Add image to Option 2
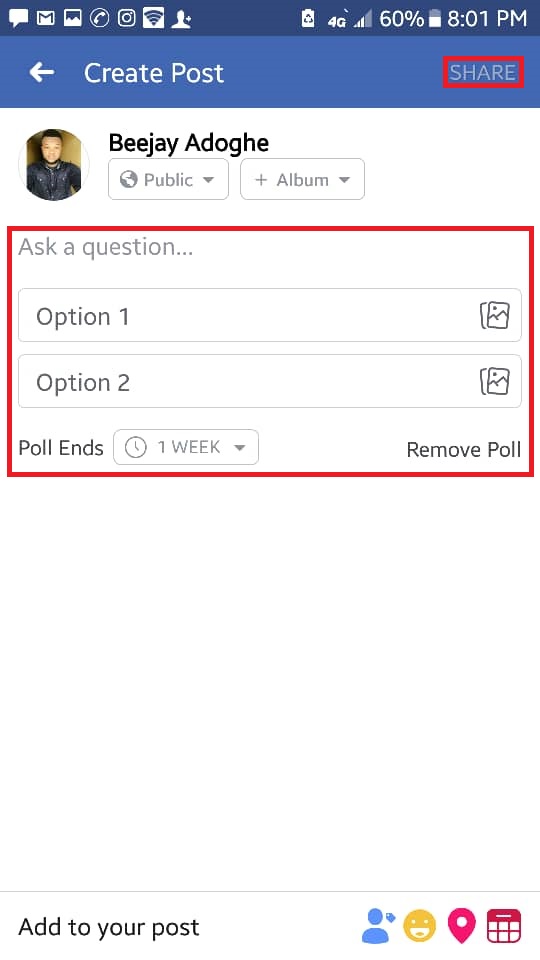This screenshot has height=960, width=540. click(495, 382)
